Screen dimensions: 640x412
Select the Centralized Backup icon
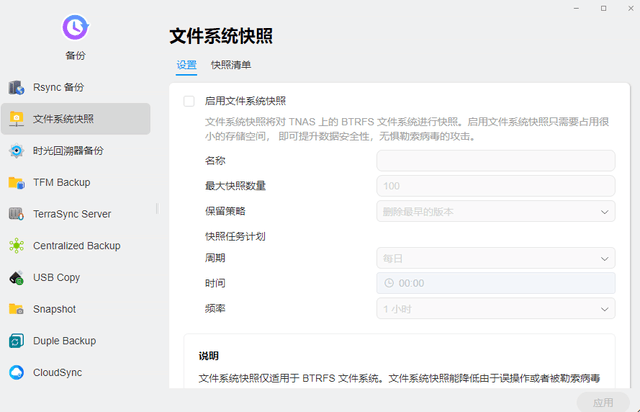tap(16, 246)
